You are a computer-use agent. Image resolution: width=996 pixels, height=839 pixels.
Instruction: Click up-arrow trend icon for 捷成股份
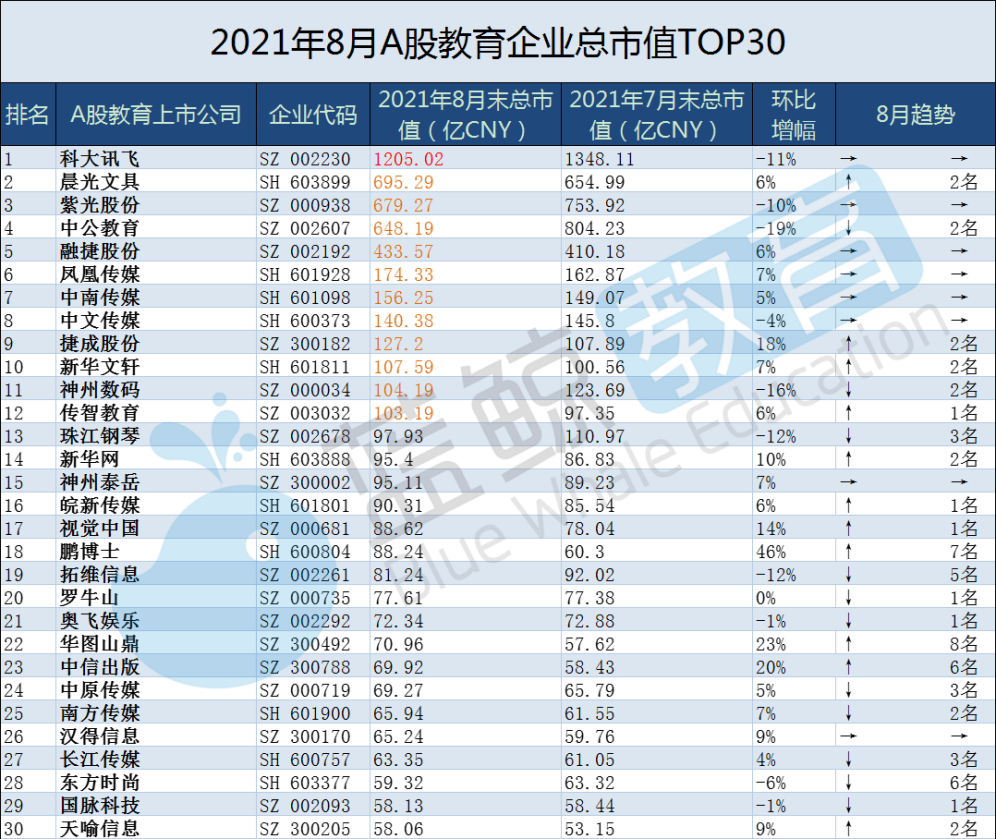pyautogui.click(x=849, y=344)
